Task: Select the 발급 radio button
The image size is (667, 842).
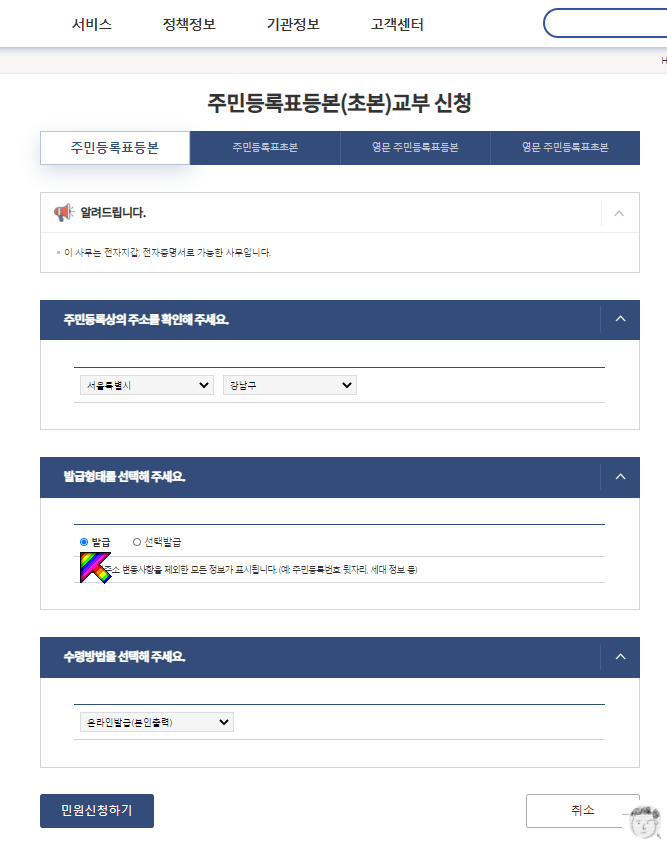Action: tap(84, 542)
